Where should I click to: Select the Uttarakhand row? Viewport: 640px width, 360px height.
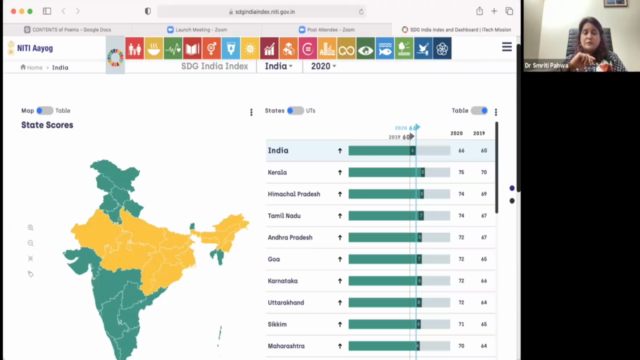[x=380, y=302]
